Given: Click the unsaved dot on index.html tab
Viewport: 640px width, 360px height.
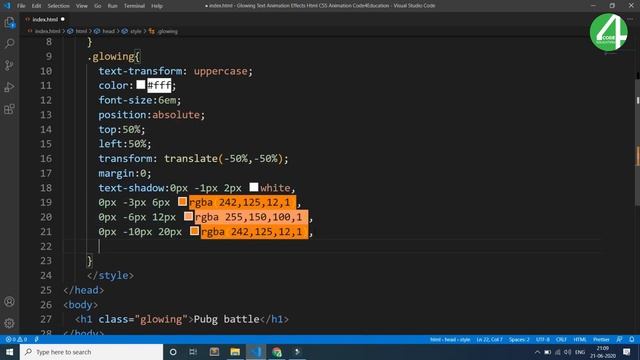Looking at the screenshot, I should pyautogui.click(x=63, y=19).
